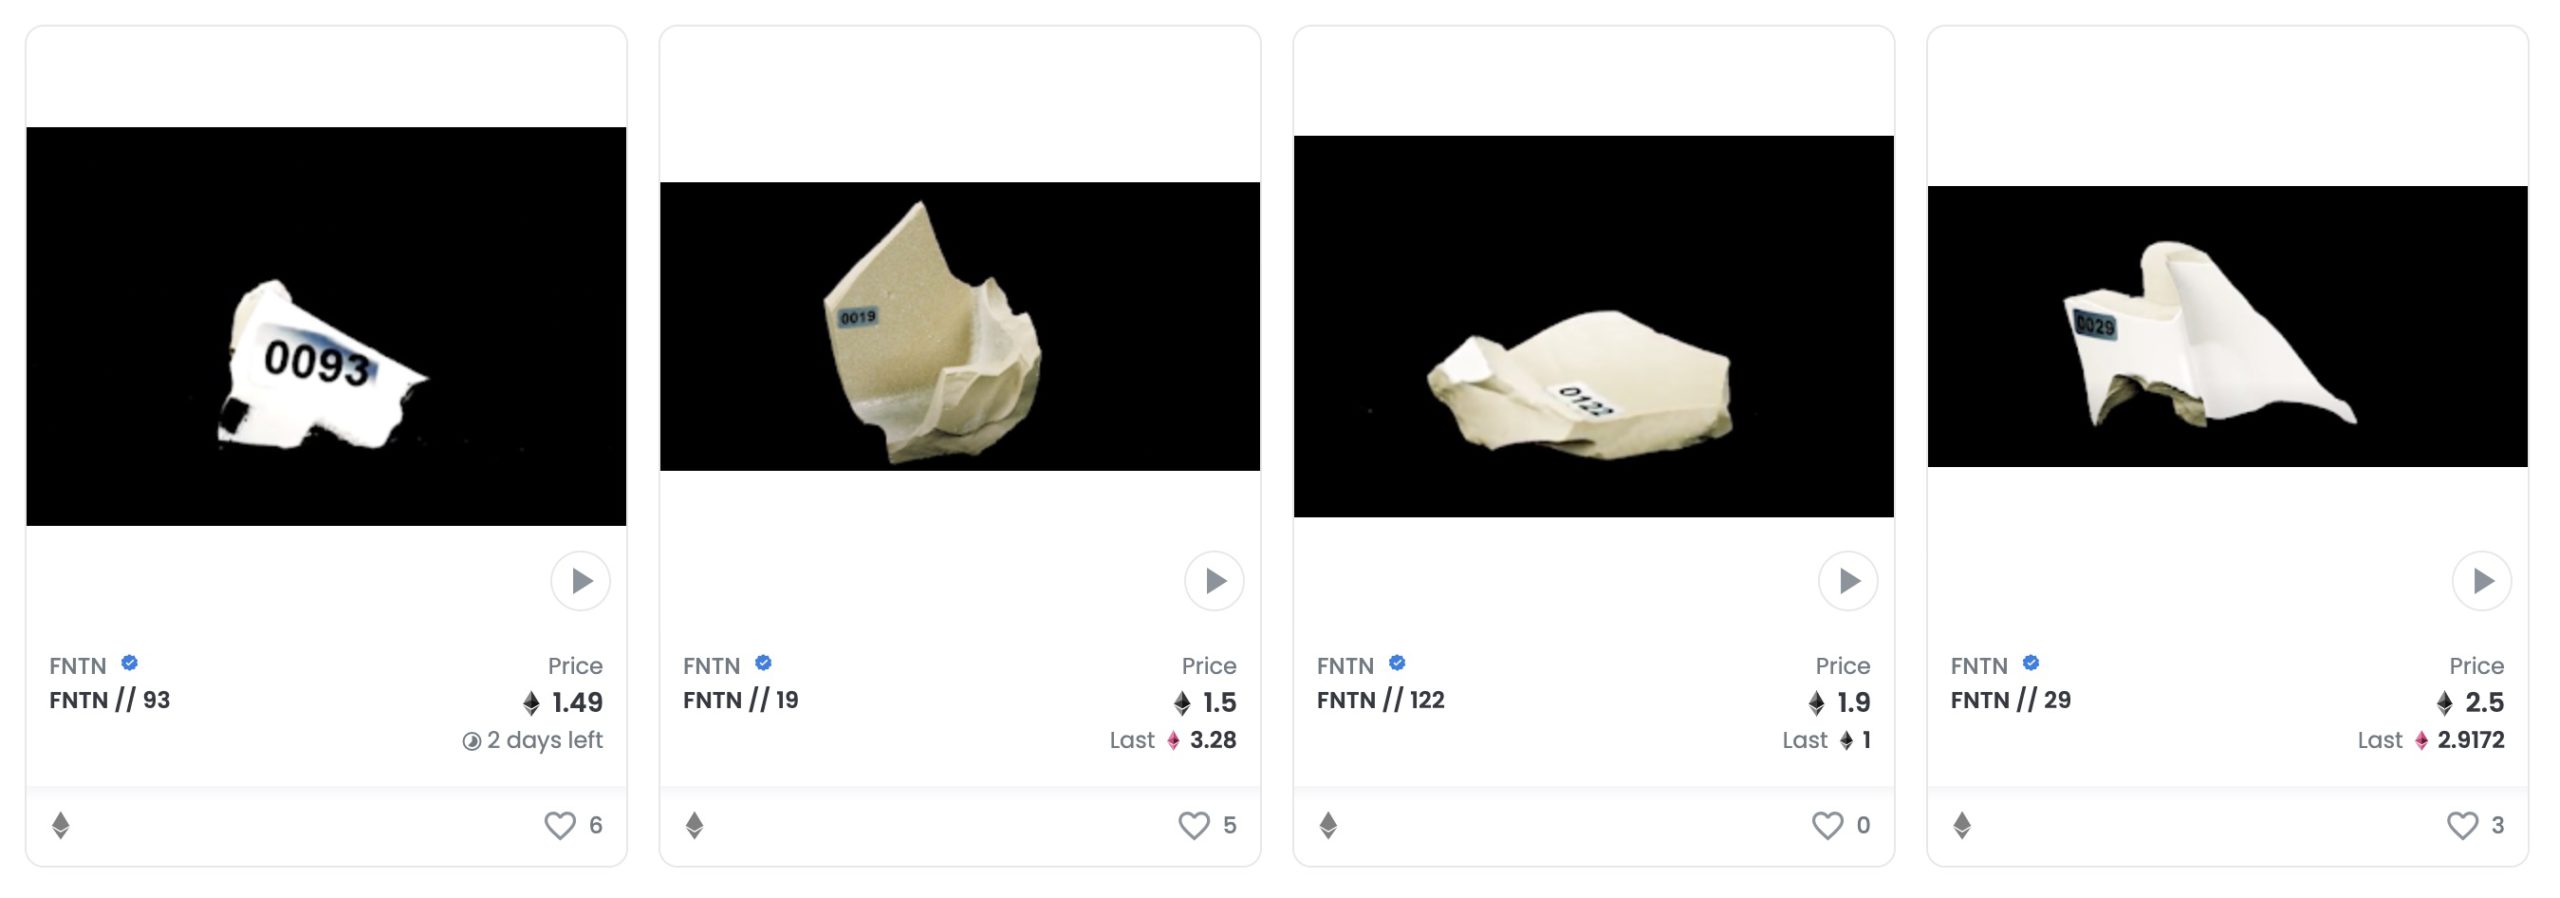Screen dimensions: 2560x898
Task: Favorite FNTN // 19 with heart icon
Action: coord(1194,825)
